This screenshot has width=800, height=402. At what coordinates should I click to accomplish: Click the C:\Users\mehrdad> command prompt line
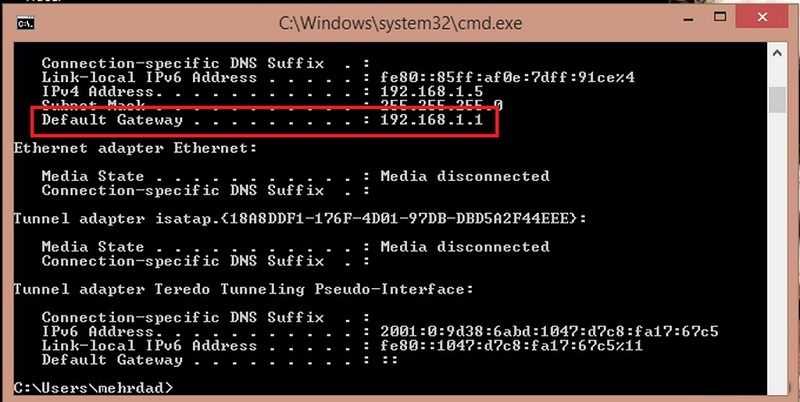pos(93,388)
